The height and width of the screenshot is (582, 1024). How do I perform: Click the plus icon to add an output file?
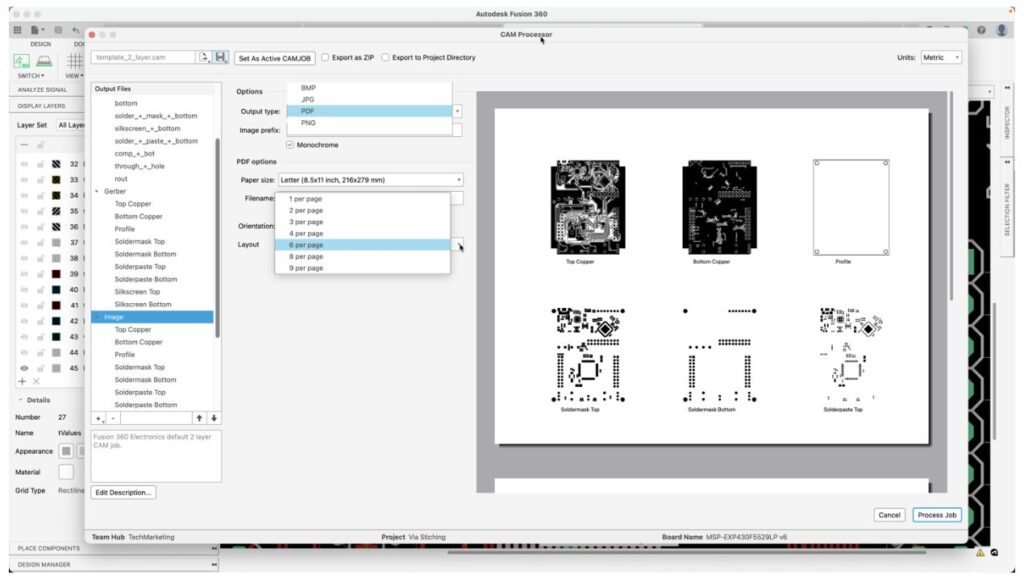98,418
